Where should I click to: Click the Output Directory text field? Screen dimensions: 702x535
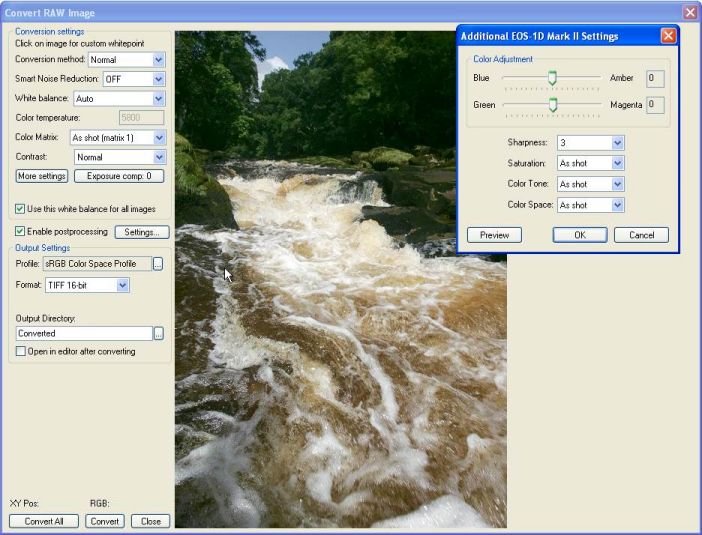[x=84, y=333]
